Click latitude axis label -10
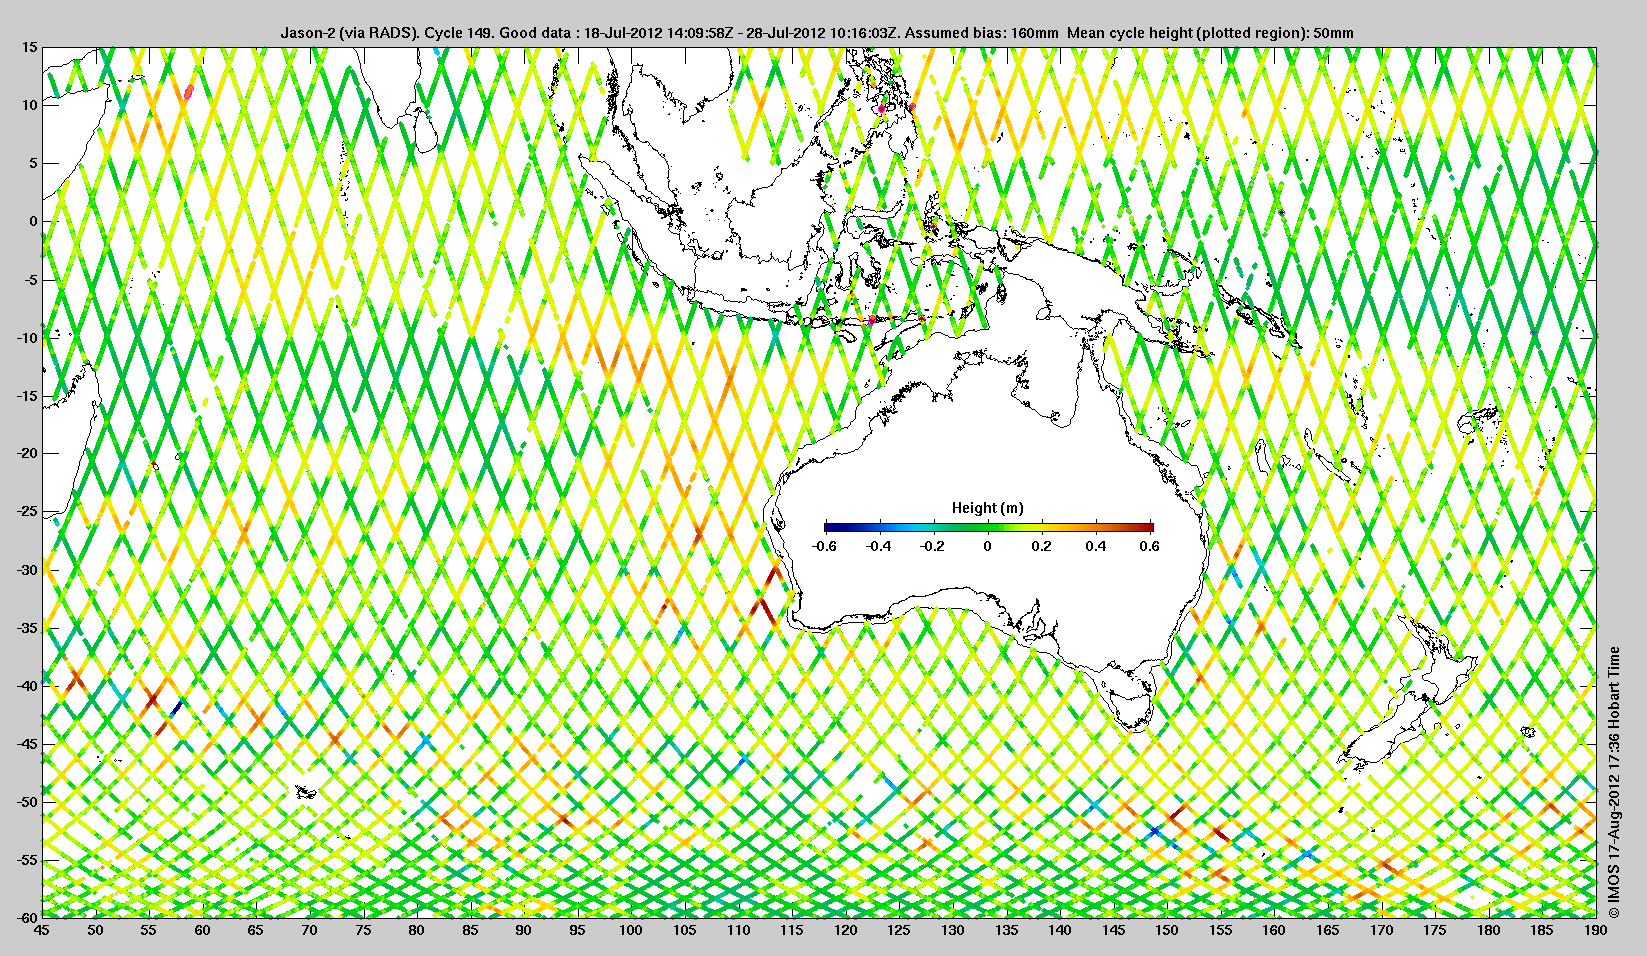Screen dimensions: 1647x956 (x=27, y=338)
